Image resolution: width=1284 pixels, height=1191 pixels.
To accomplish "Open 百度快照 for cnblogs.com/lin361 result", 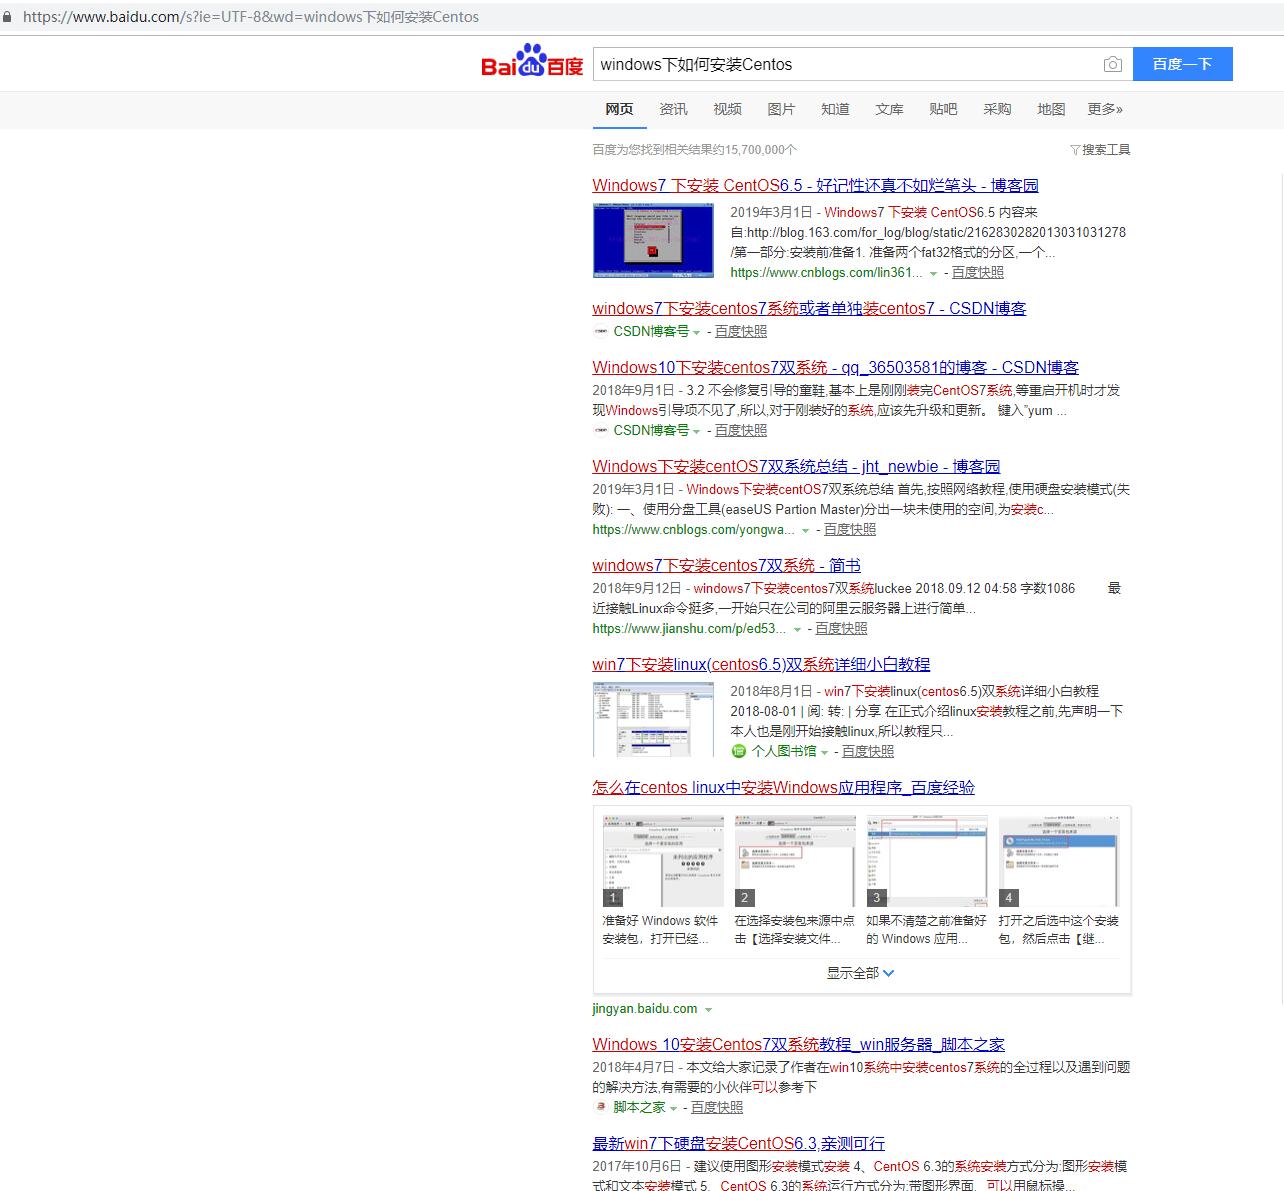I will pos(977,272).
